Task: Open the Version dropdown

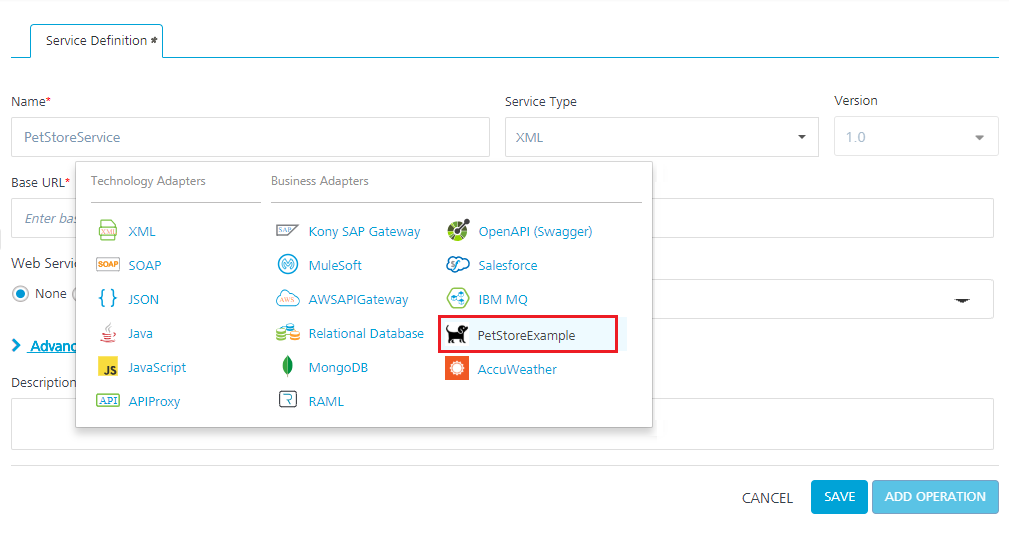Action: [915, 137]
